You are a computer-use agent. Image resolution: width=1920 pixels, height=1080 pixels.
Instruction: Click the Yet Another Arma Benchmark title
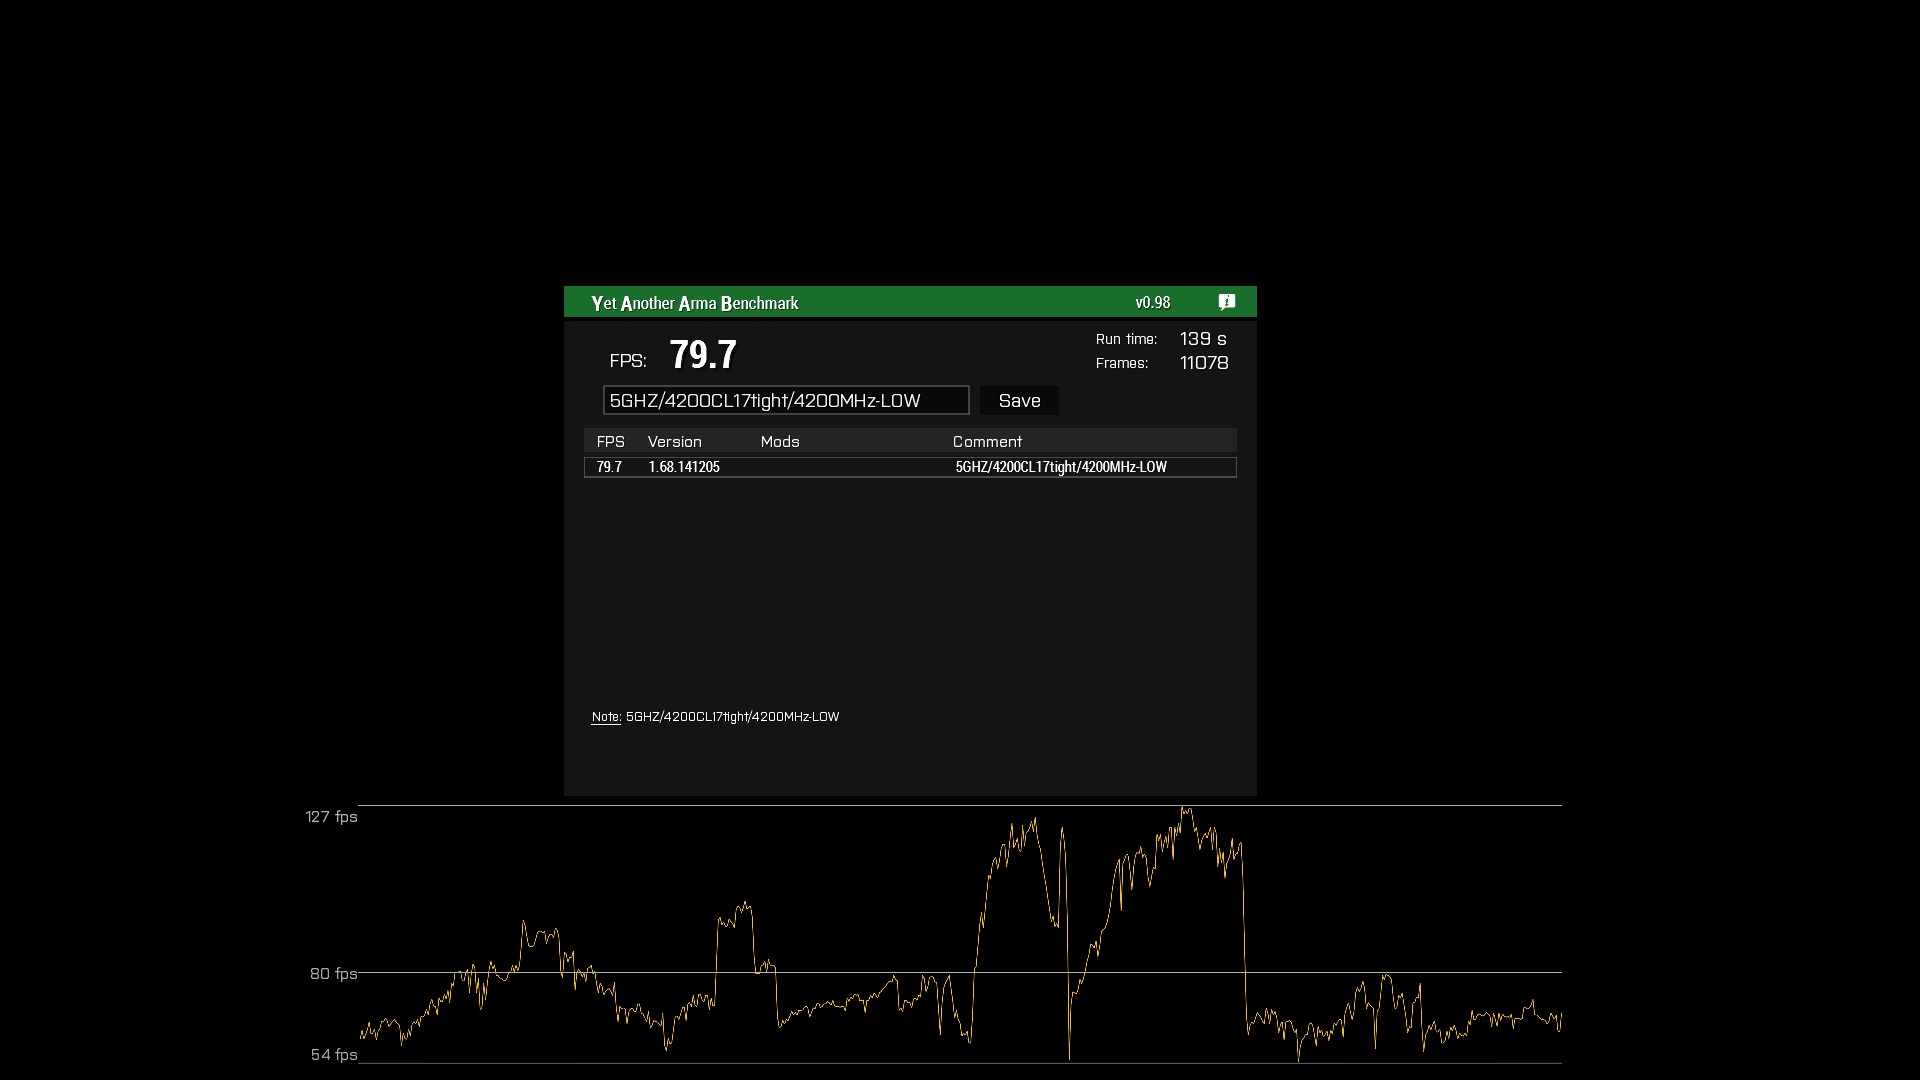[694, 303]
